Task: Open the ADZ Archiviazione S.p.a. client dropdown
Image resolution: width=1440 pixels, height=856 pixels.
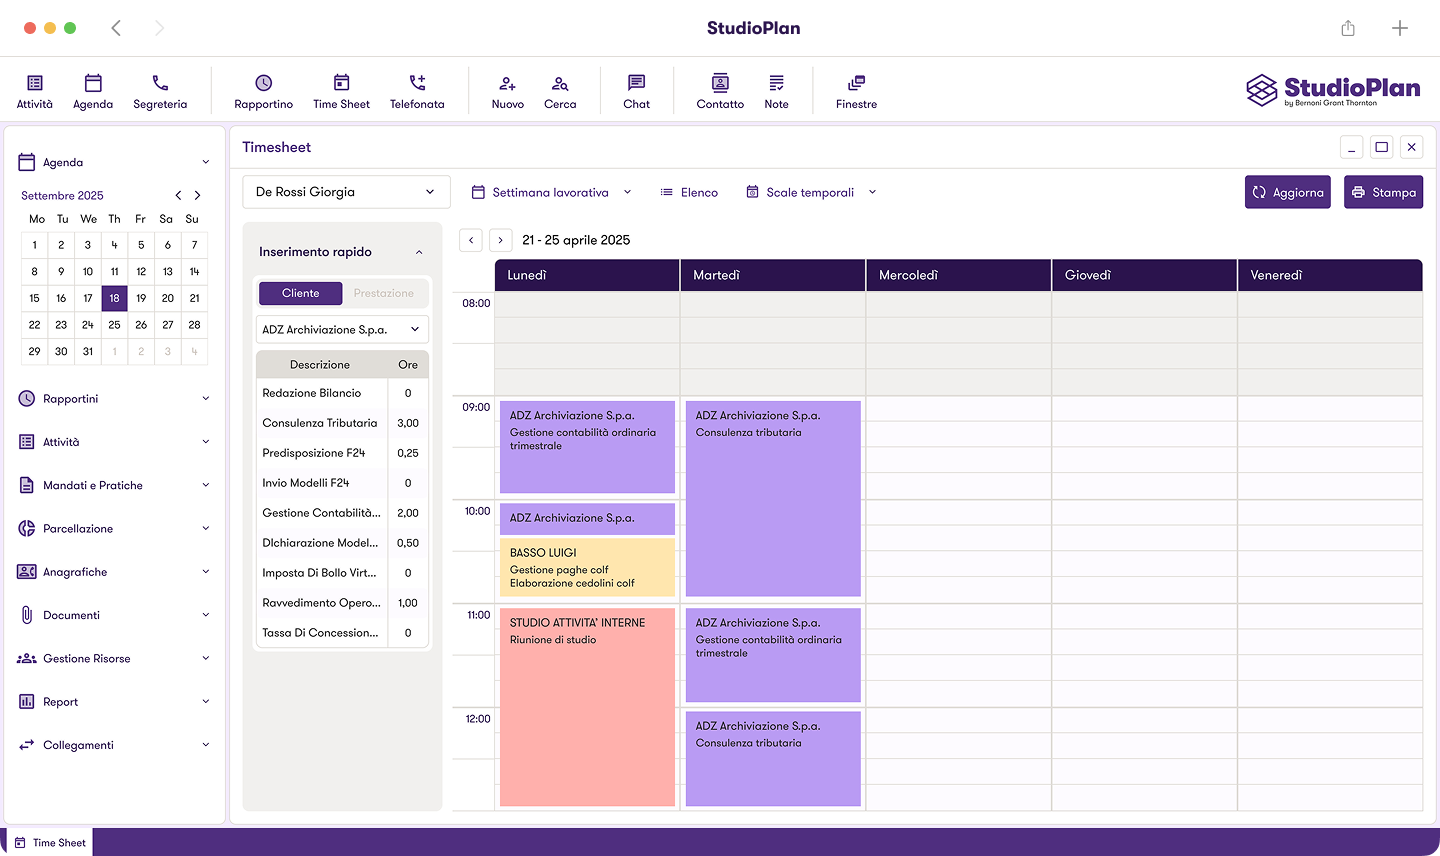Action: (342, 329)
